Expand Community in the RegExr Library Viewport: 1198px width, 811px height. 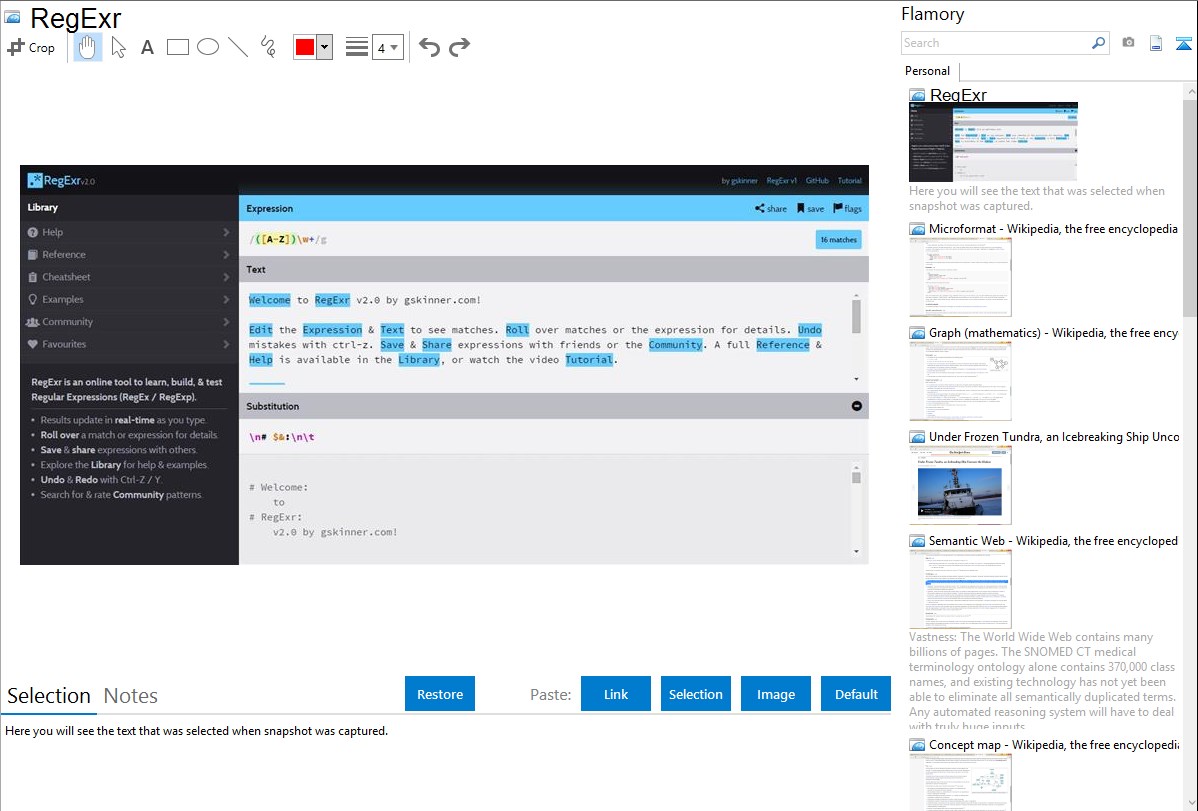pos(128,322)
